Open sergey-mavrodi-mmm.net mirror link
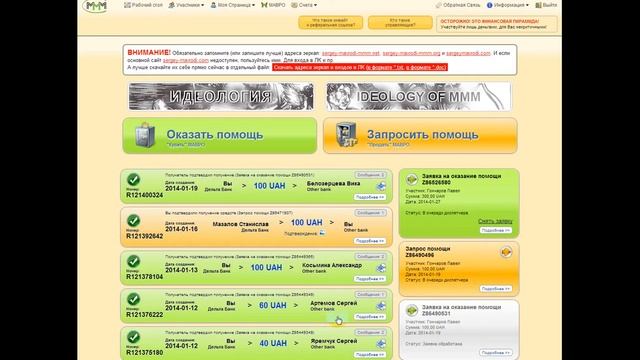 click(351, 53)
